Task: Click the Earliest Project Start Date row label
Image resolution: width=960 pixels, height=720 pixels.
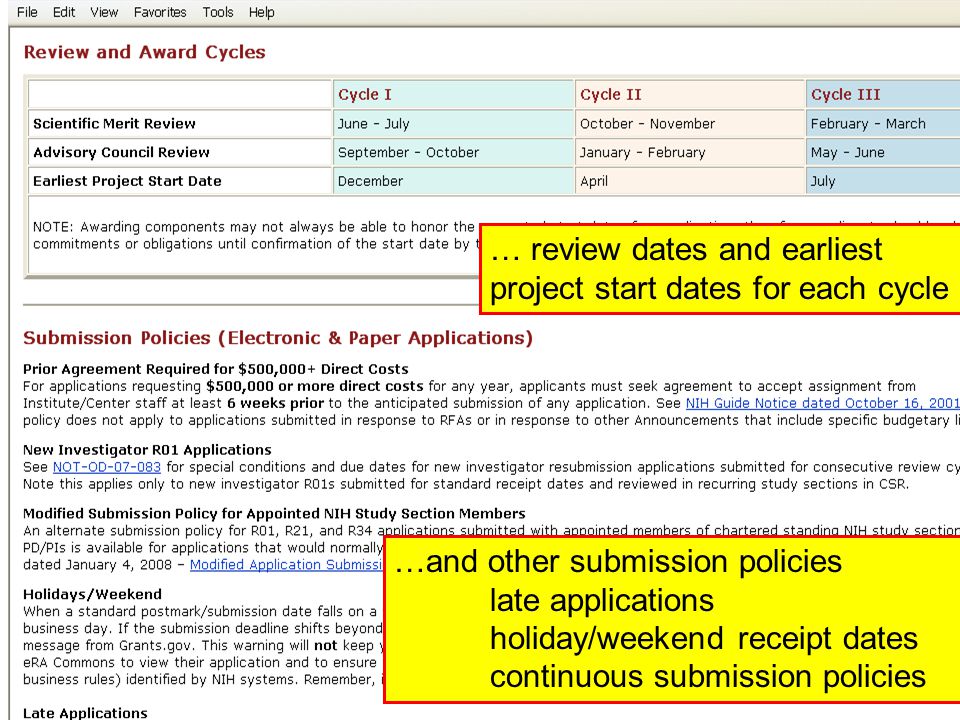Action: [127, 181]
